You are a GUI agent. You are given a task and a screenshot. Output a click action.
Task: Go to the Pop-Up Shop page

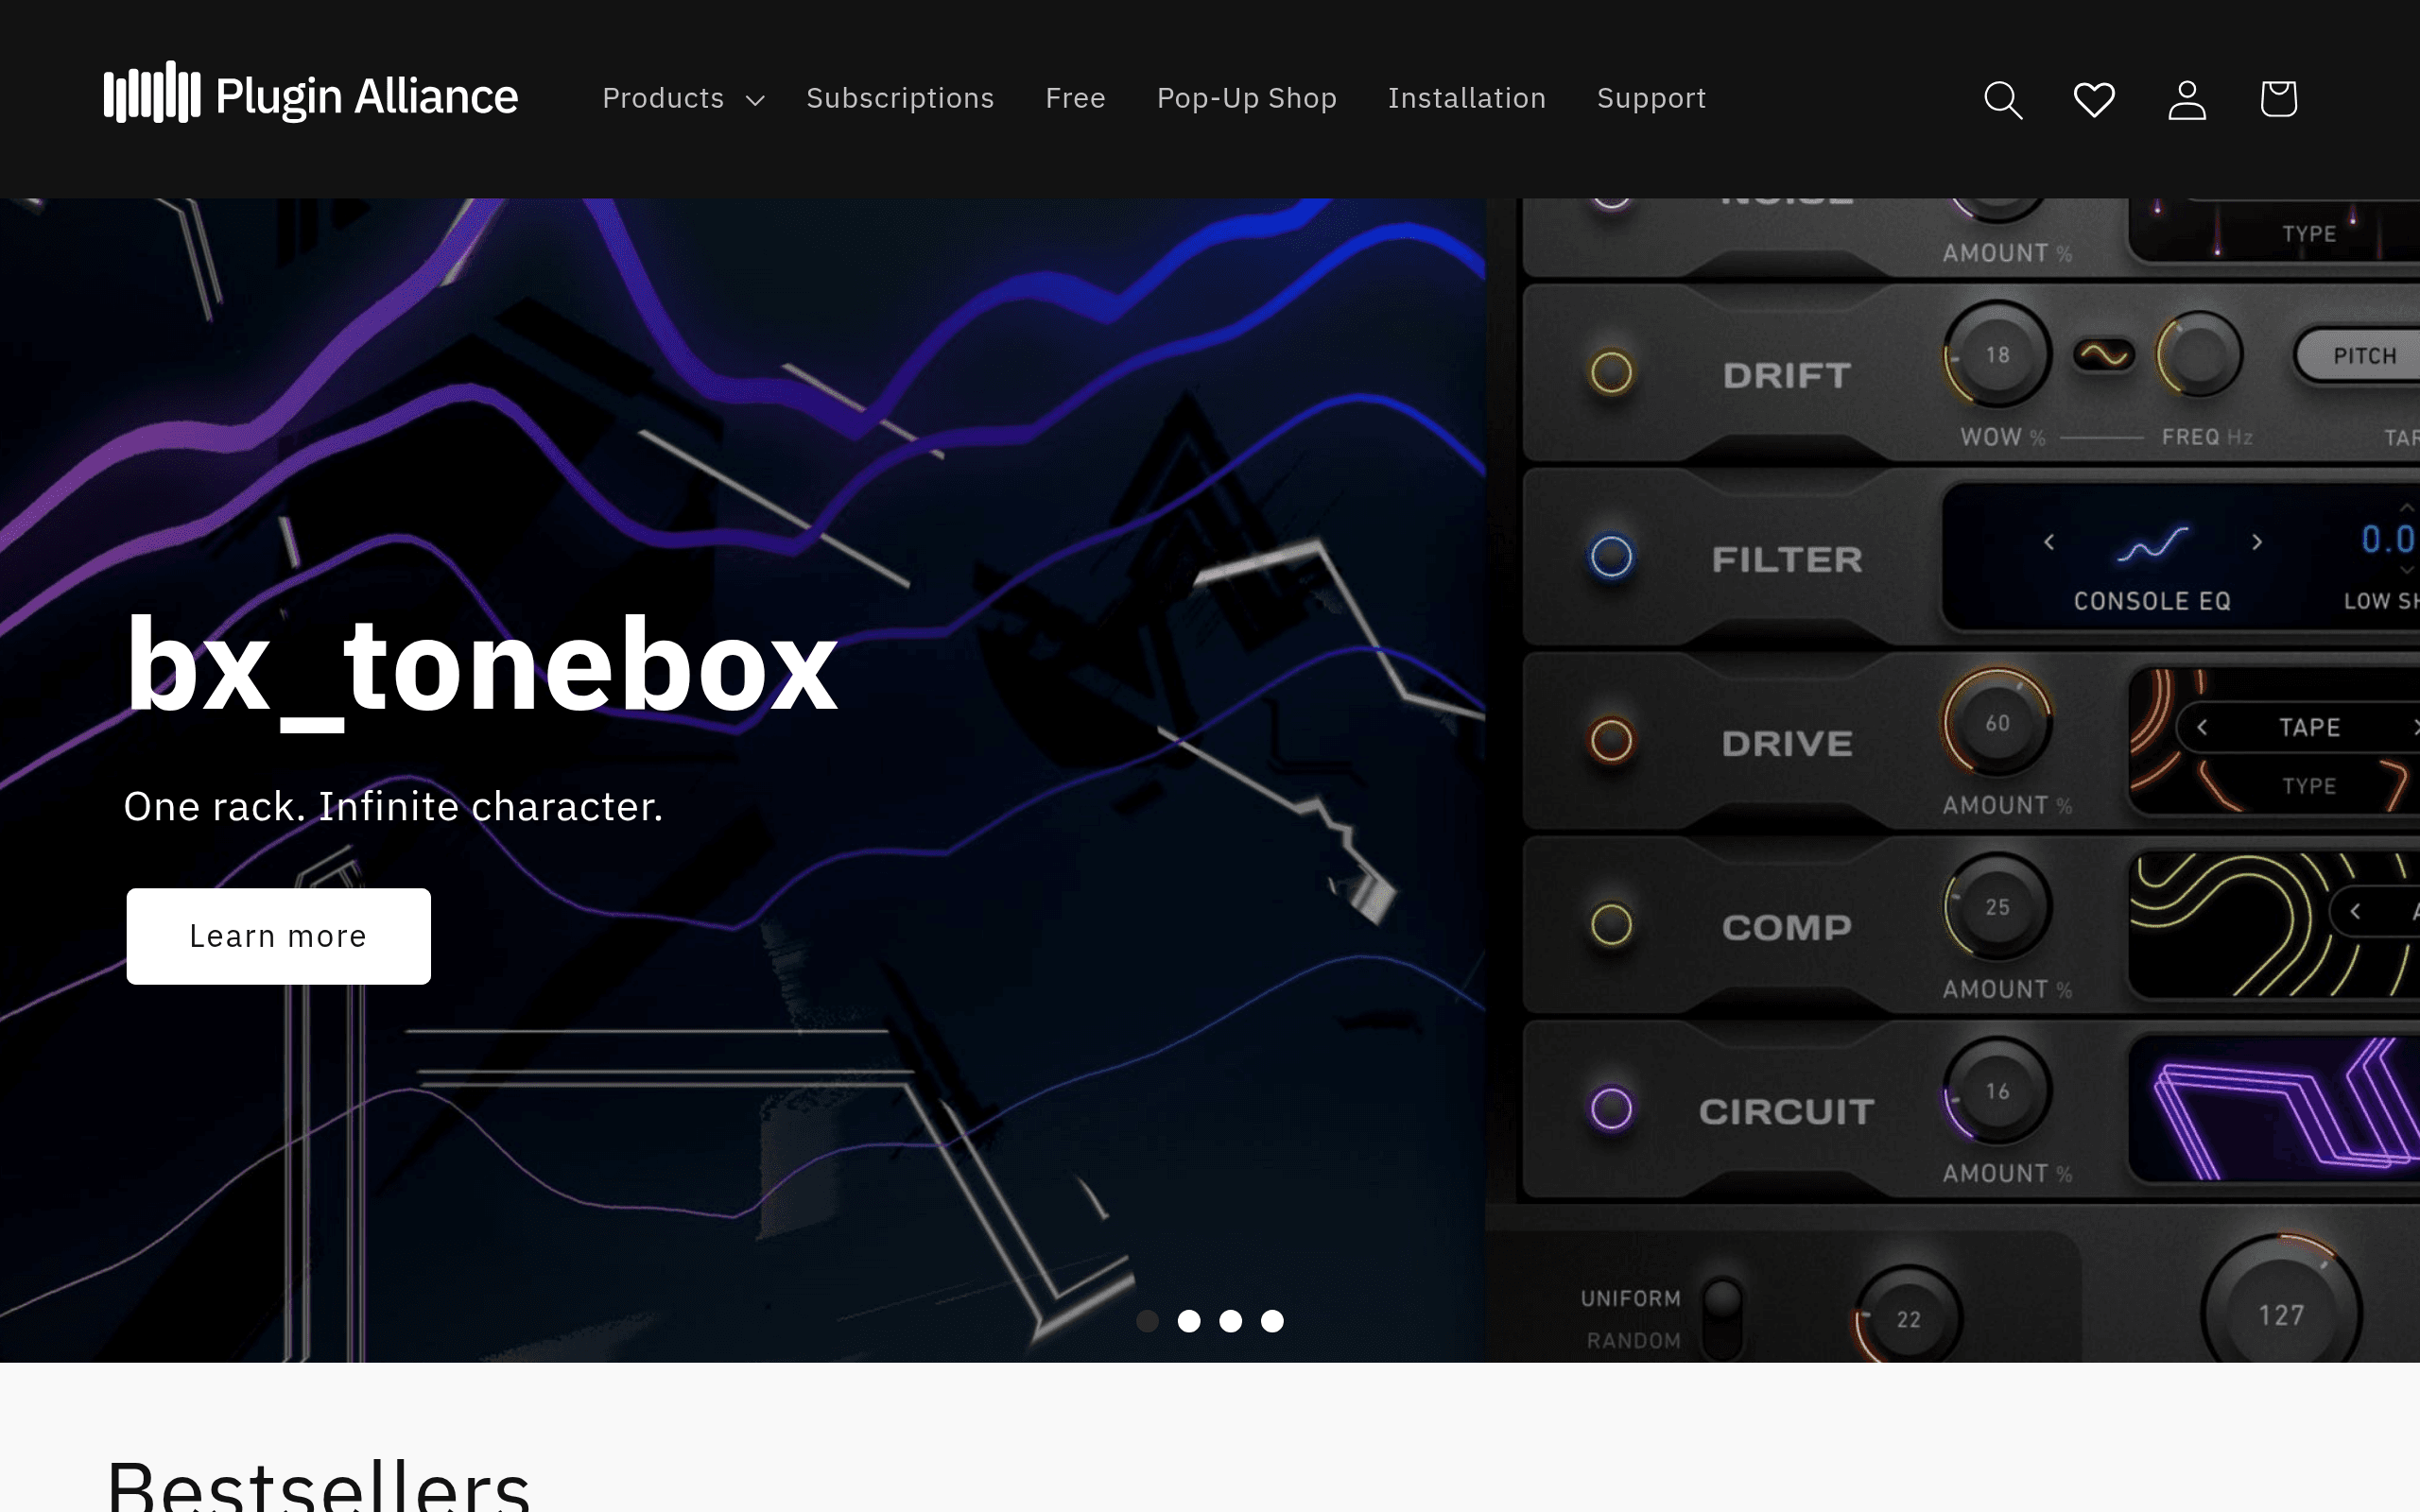click(x=1246, y=98)
